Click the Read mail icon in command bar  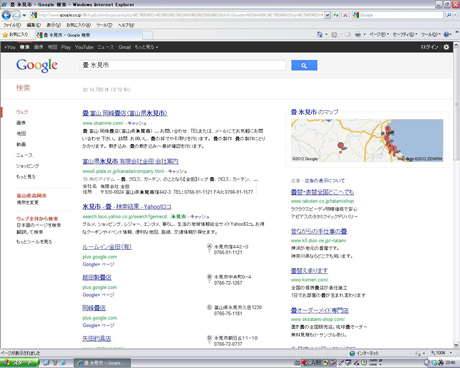(x=348, y=34)
